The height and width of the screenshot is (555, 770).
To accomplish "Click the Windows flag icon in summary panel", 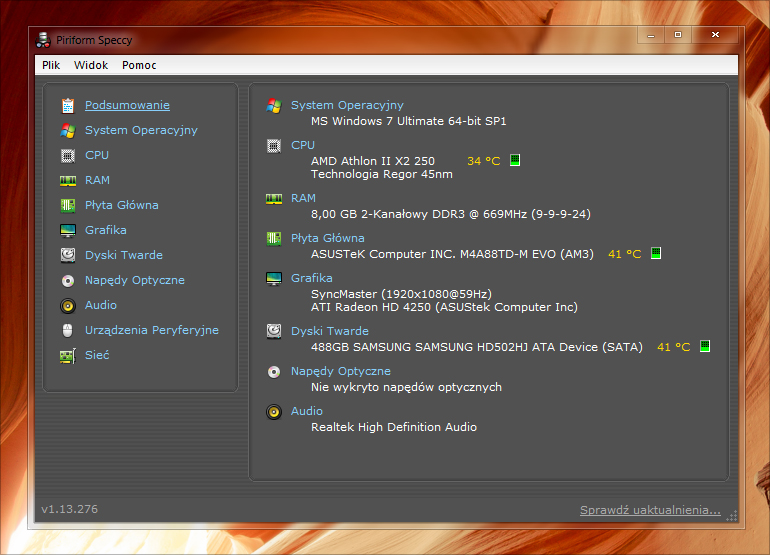I will click(274, 106).
